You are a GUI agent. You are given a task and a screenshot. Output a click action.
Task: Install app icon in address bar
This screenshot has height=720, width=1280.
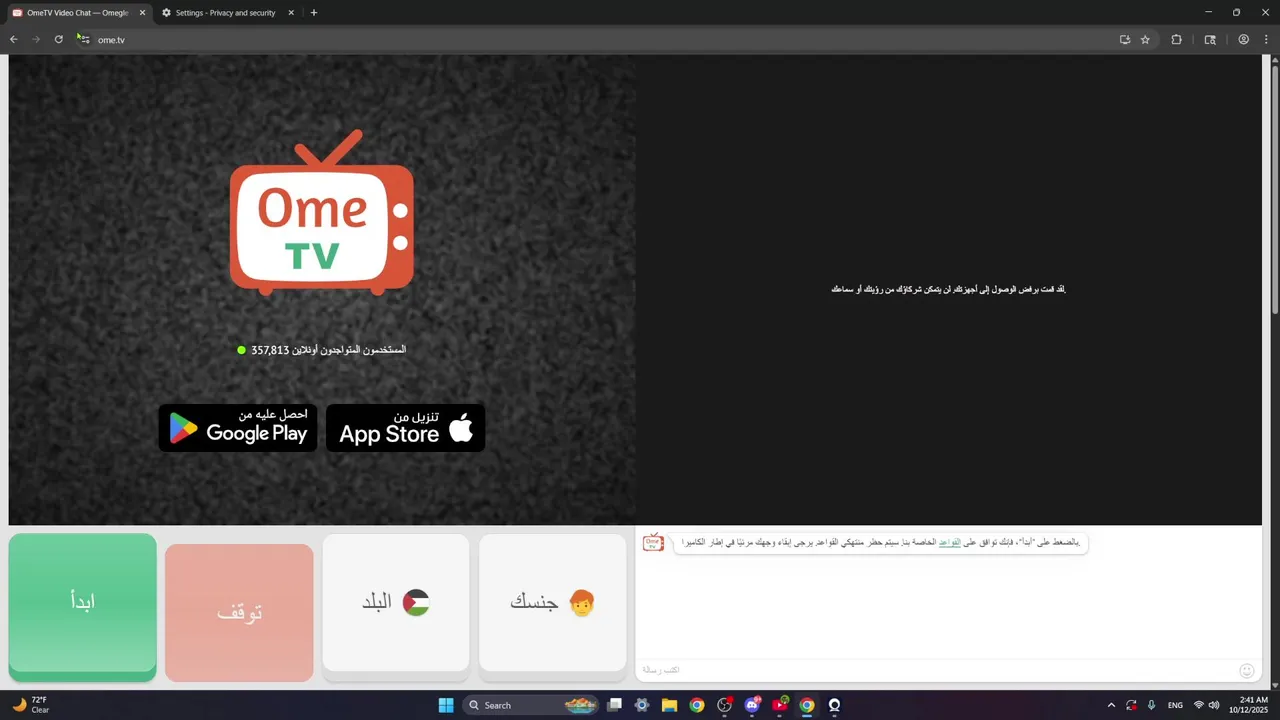pyautogui.click(x=1125, y=40)
